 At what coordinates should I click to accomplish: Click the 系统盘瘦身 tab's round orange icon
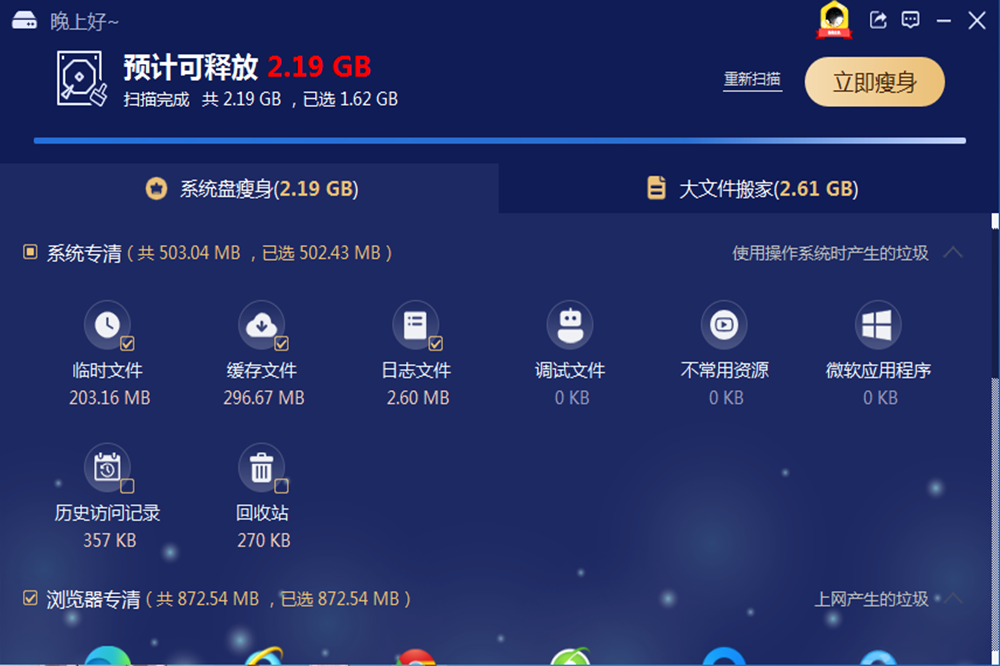pos(156,189)
